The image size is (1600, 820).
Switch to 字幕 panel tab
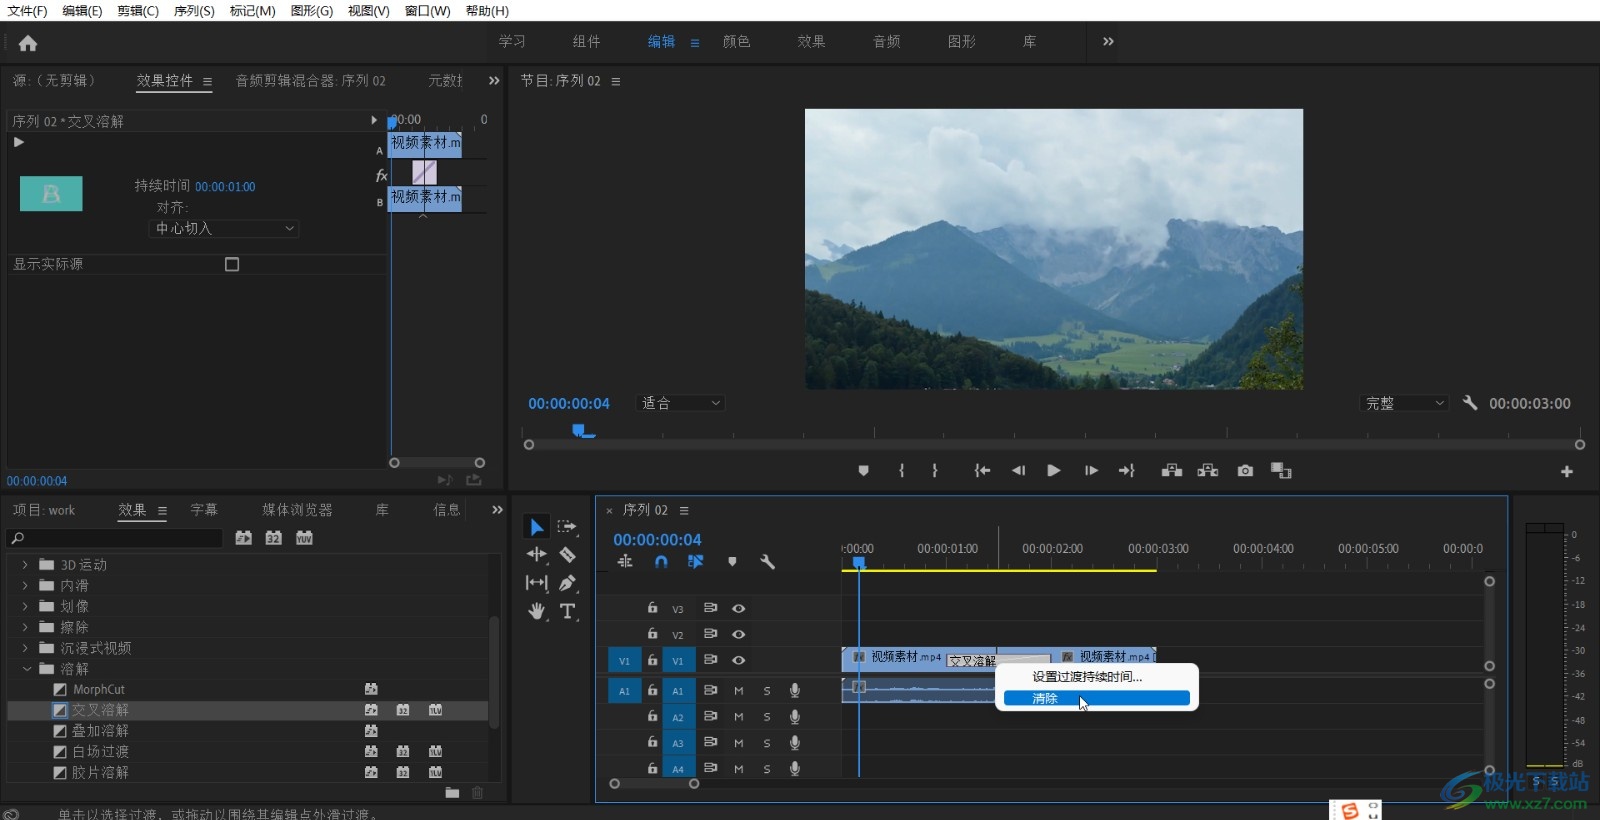(204, 510)
